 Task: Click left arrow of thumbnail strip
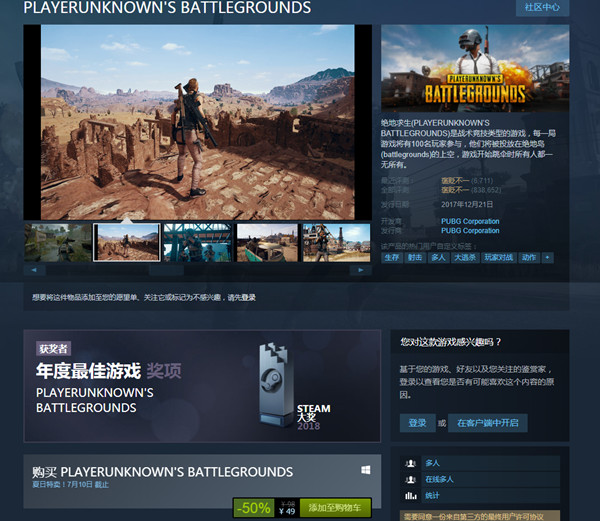(x=34, y=270)
